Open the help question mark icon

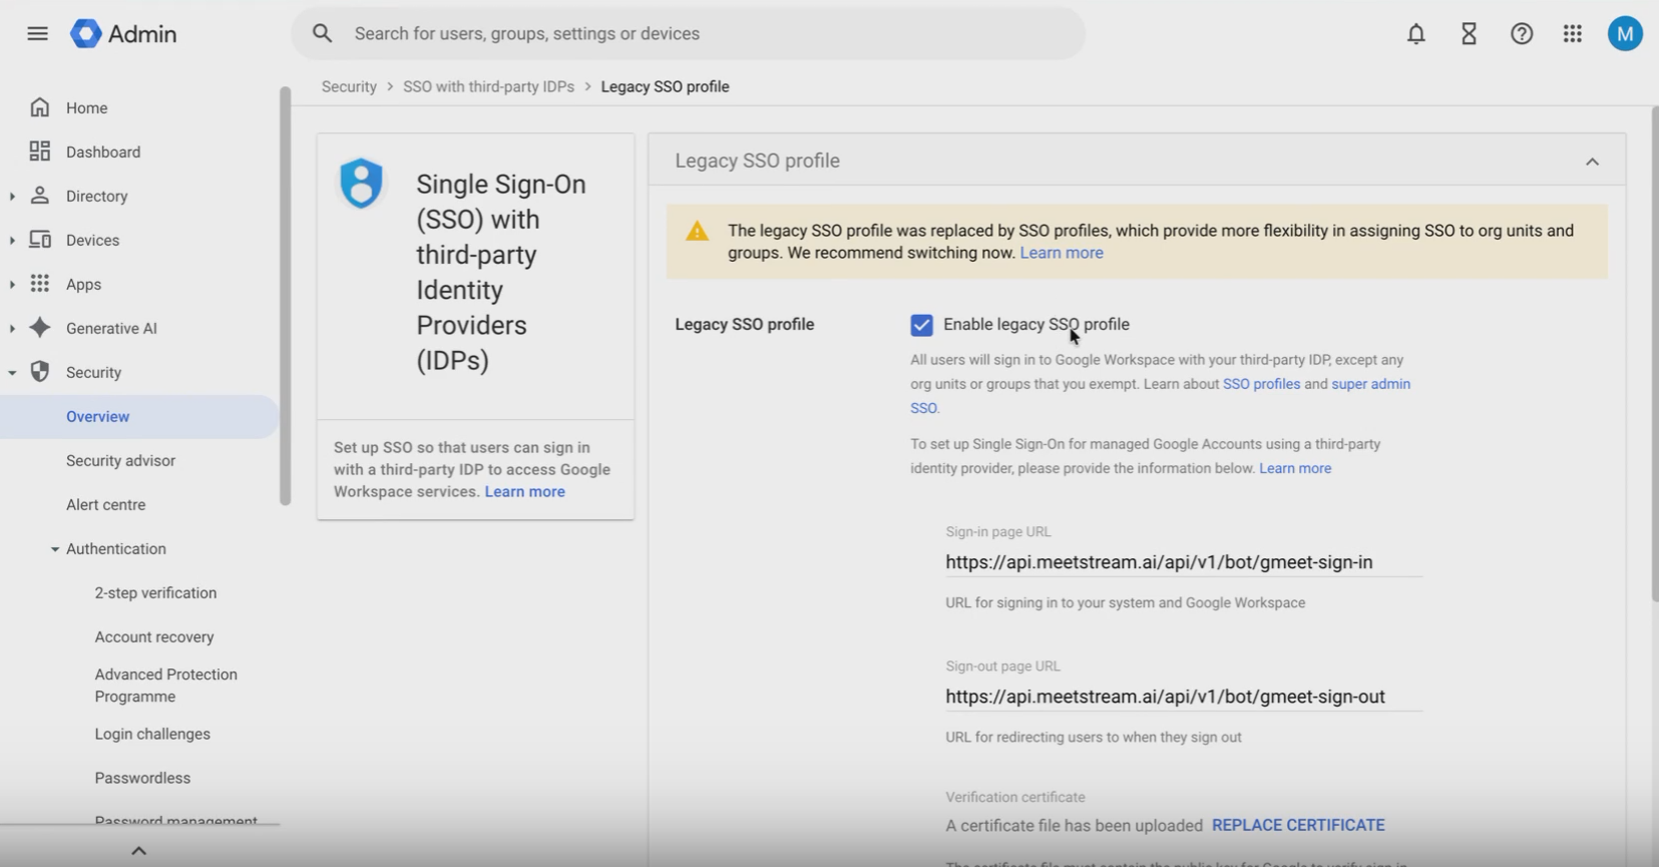(1522, 34)
